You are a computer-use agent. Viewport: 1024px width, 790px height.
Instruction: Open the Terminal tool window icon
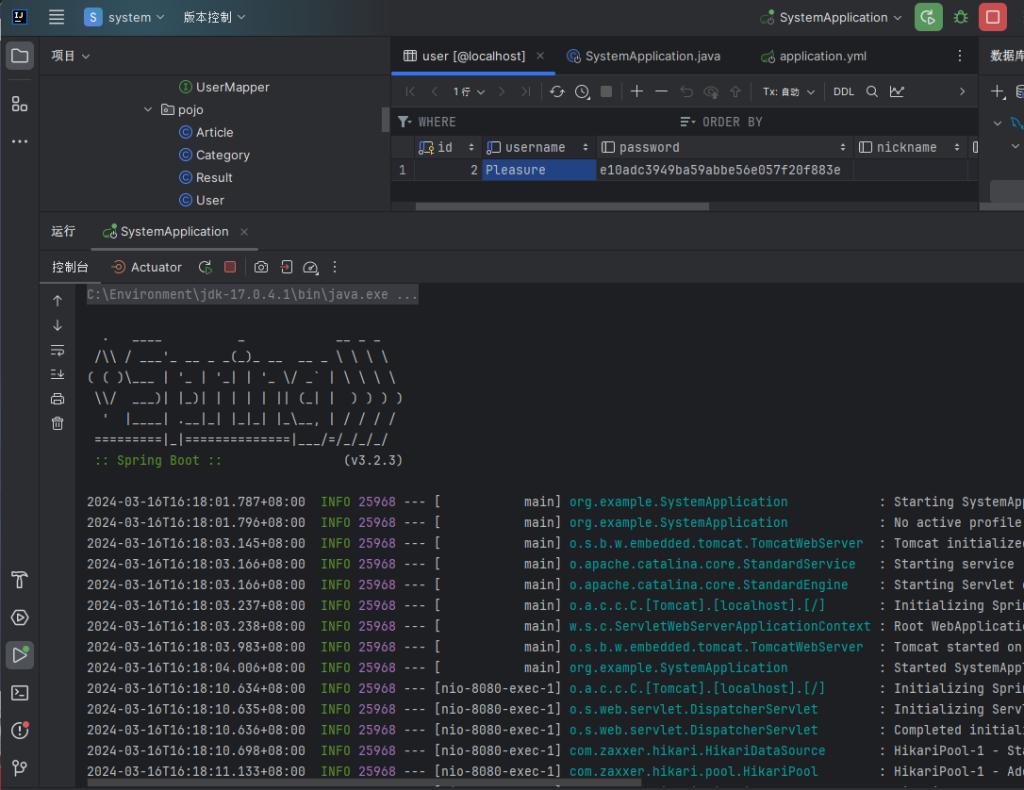[x=19, y=693]
